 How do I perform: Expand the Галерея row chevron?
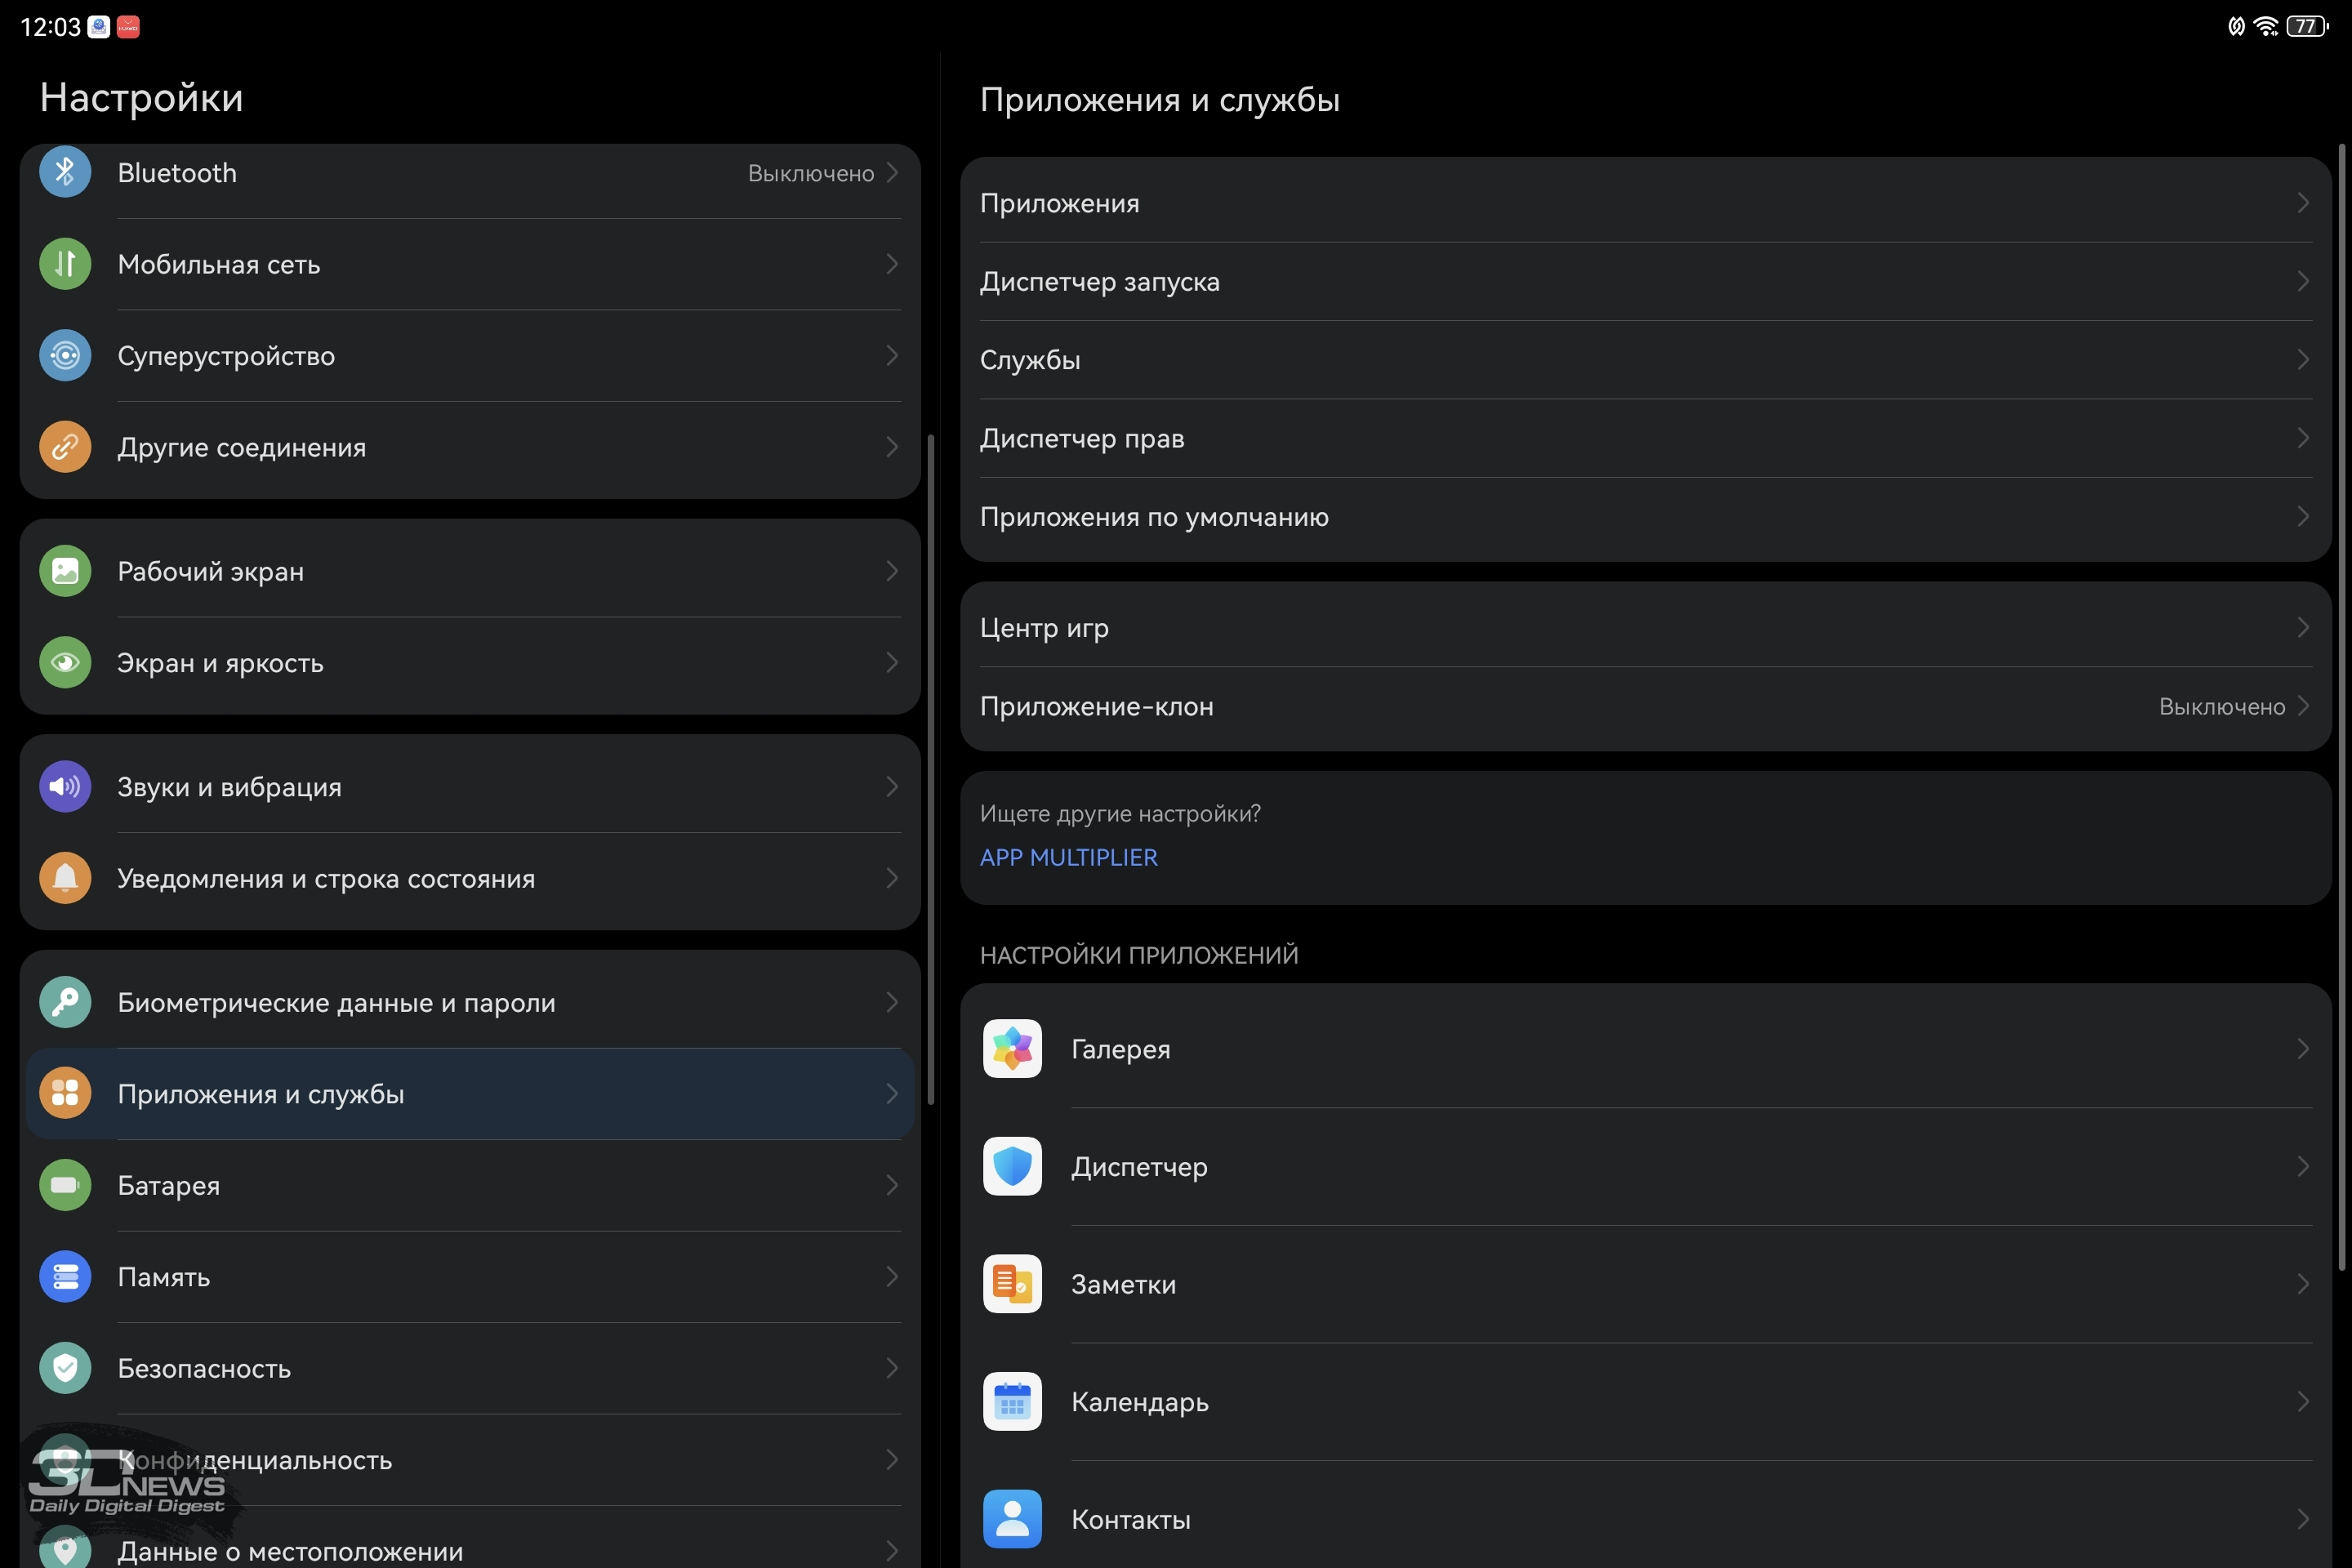2303,1048
